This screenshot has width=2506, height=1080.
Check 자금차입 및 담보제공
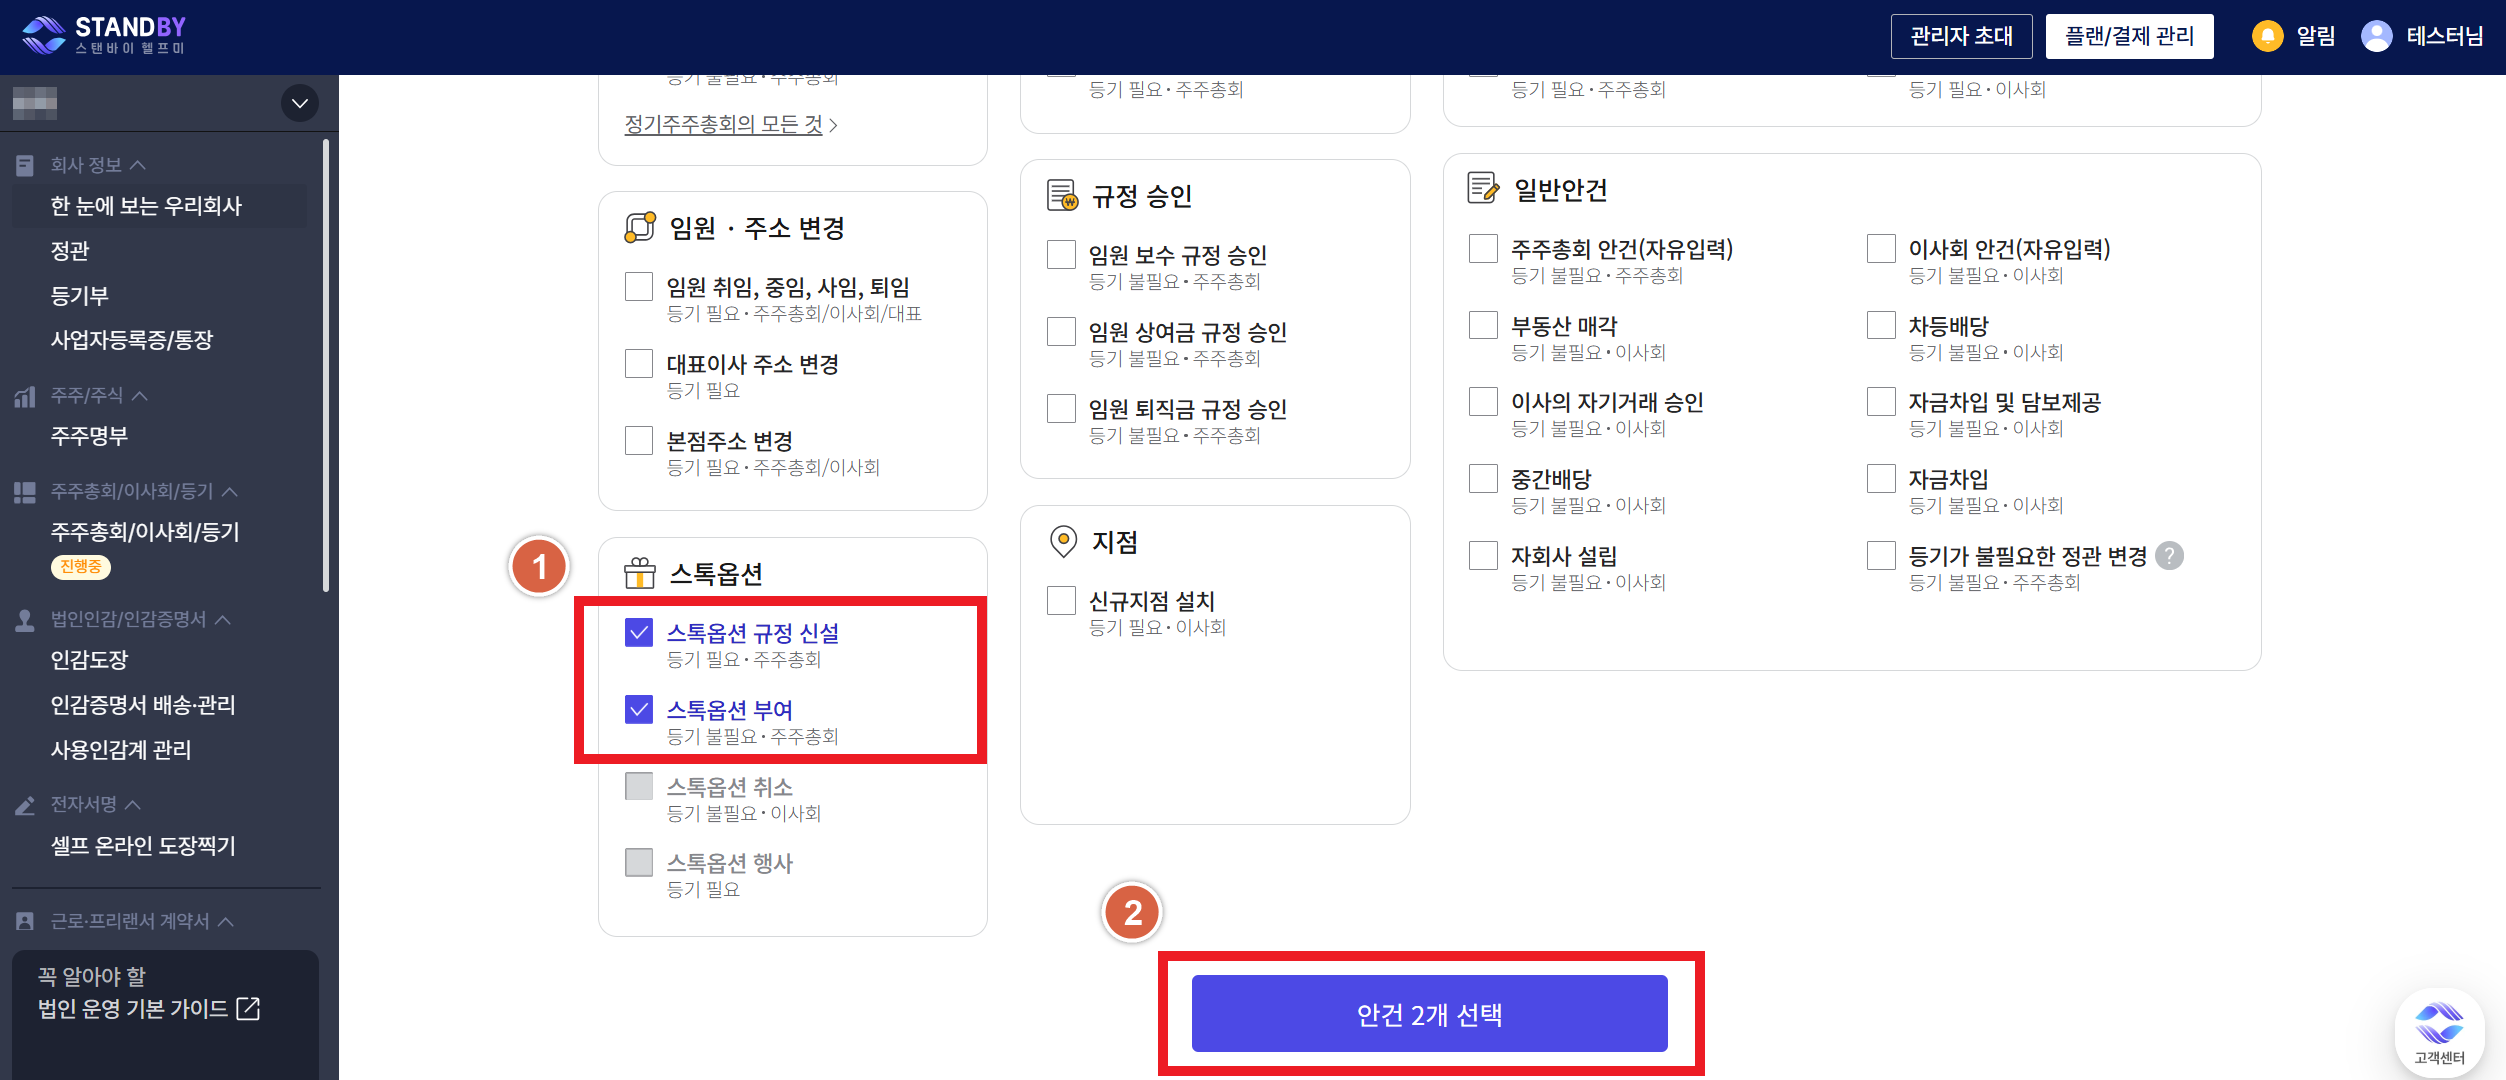[1881, 401]
